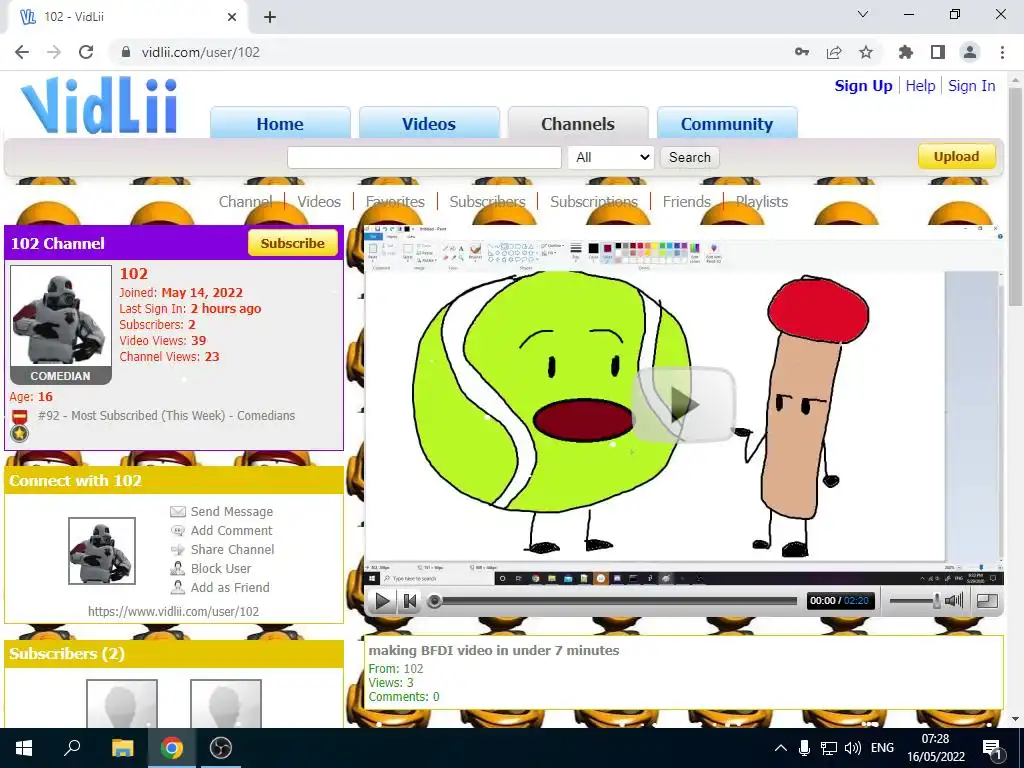
Task: Toggle video player fullscreen icon
Action: click(987, 601)
